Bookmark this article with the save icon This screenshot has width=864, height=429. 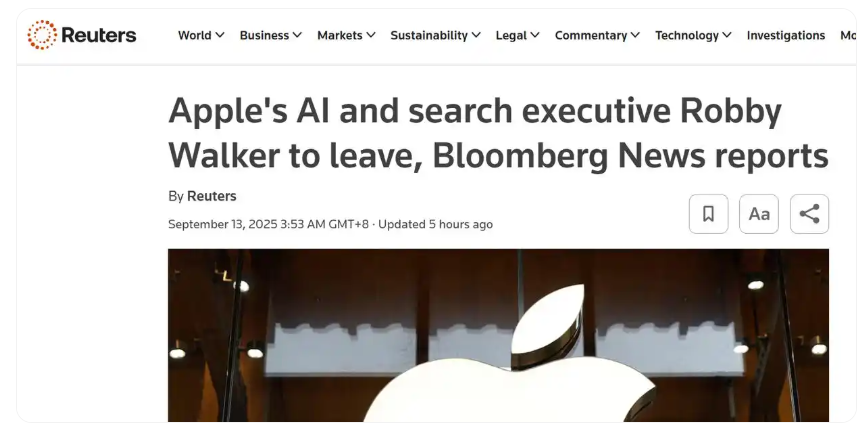pyautogui.click(x=708, y=214)
